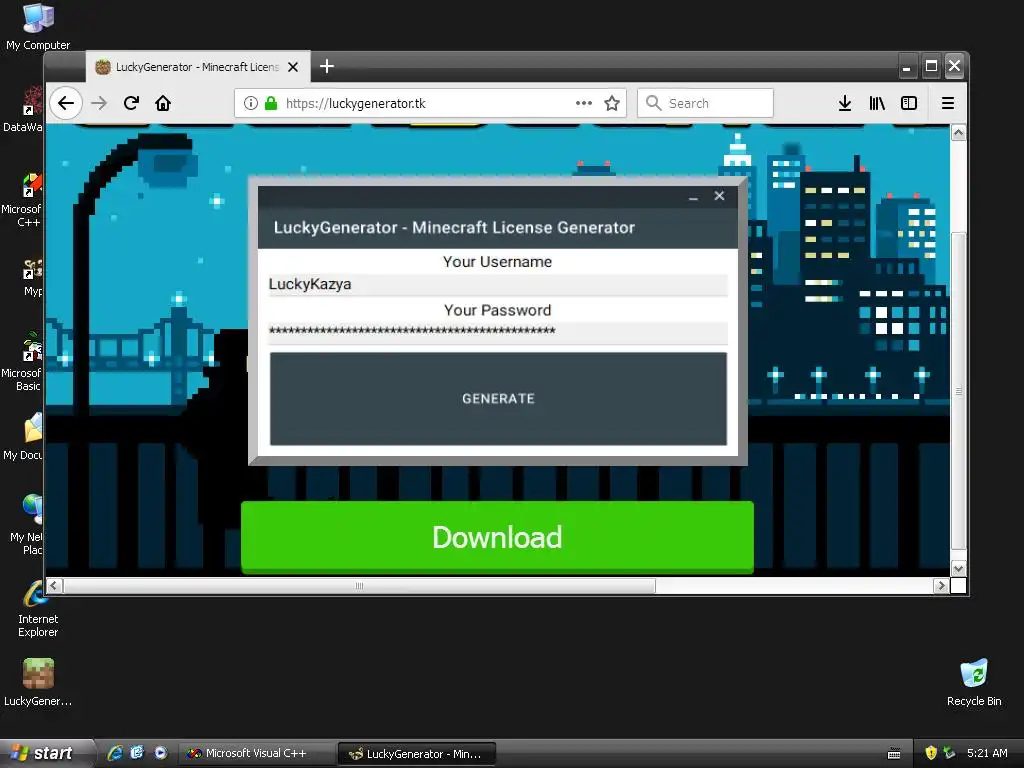Select the Internet Explorer desktop icon
Viewport: 1024px width, 768px height.
pyautogui.click(x=38, y=609)
